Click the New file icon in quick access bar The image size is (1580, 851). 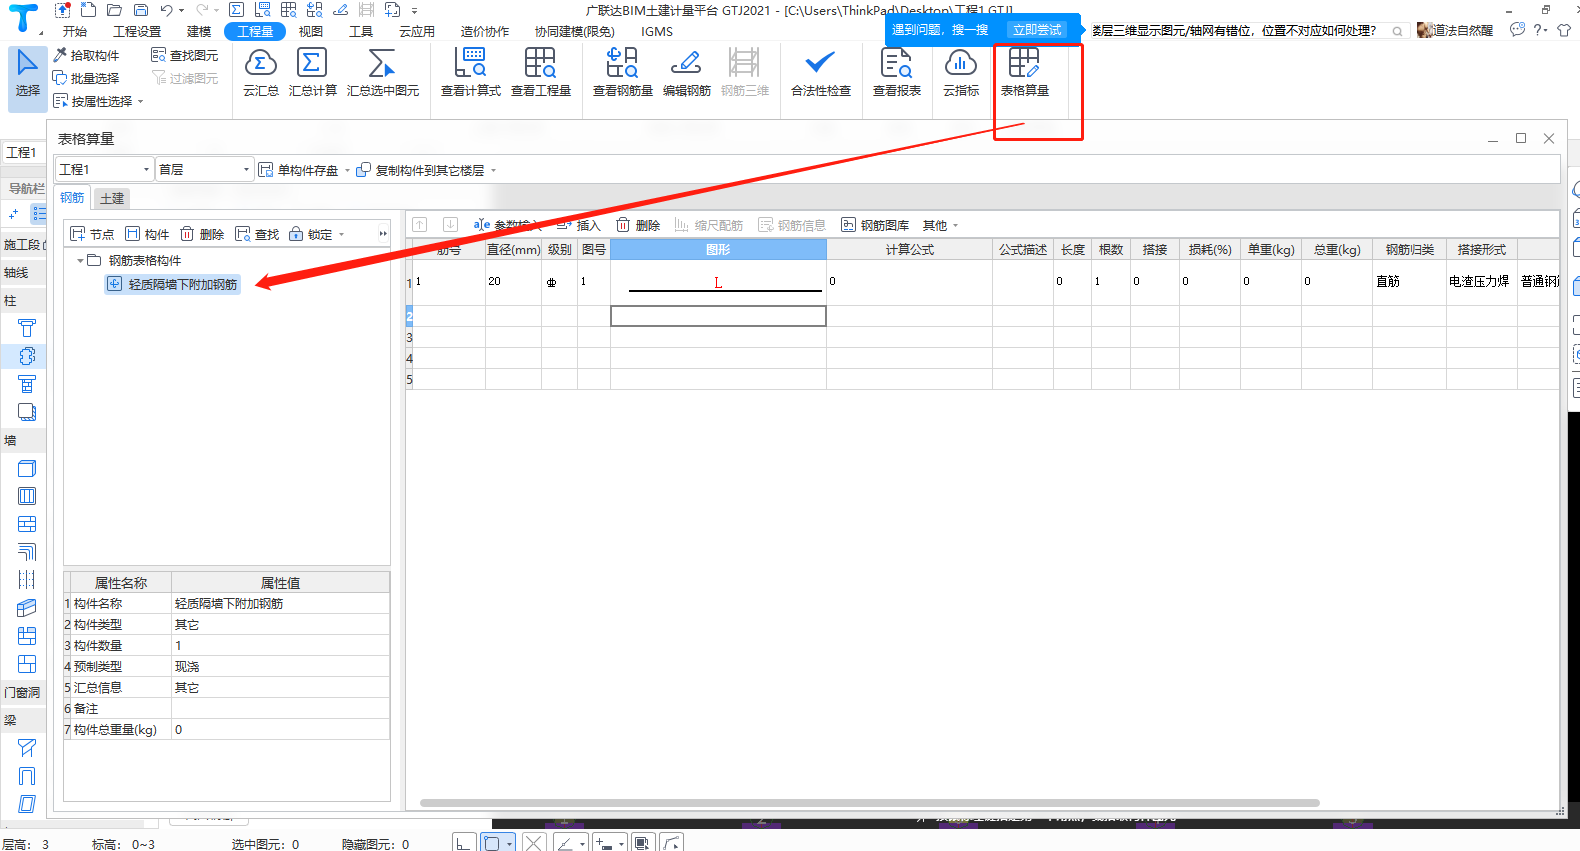click(x=88, y=10)
